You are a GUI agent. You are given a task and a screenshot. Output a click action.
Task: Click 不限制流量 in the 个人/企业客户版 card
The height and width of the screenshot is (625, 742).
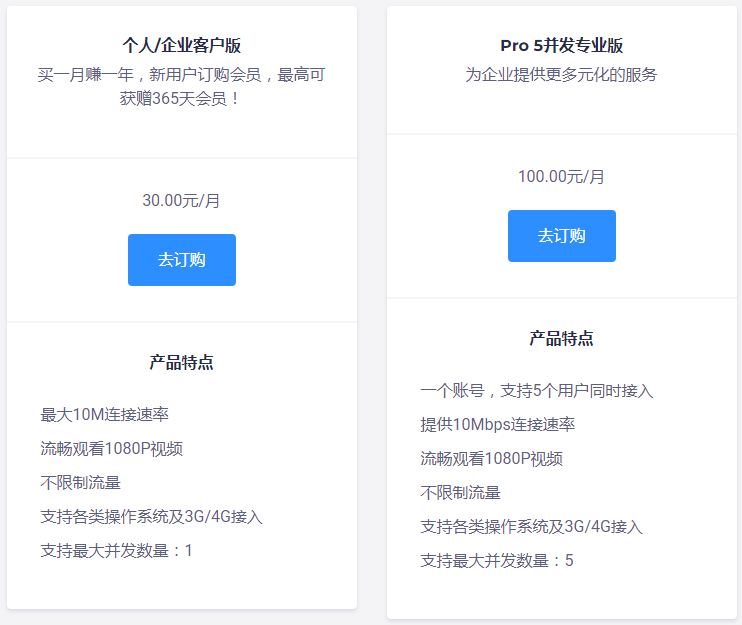80,482
